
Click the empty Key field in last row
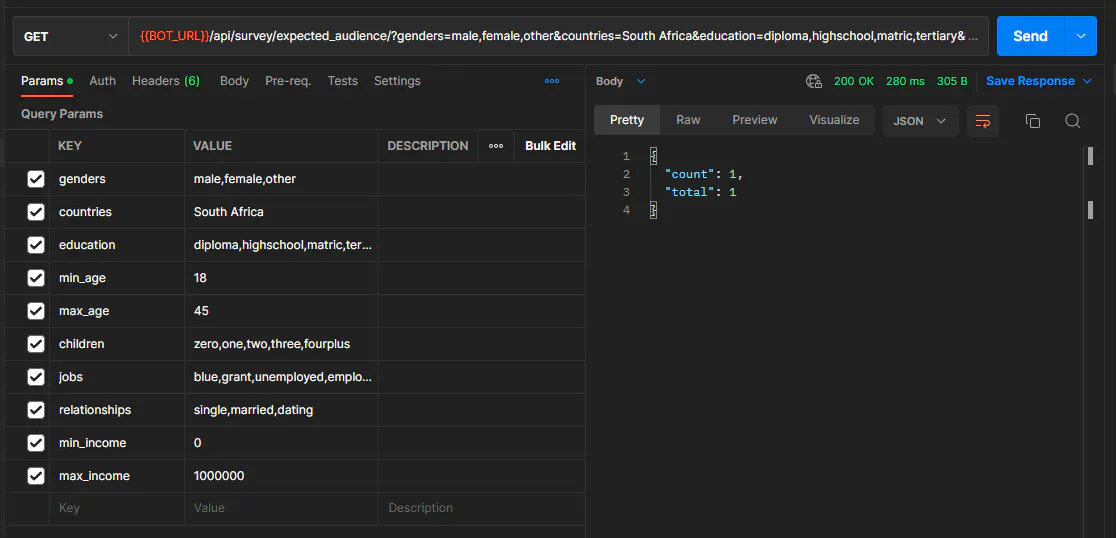coord(115,508)
